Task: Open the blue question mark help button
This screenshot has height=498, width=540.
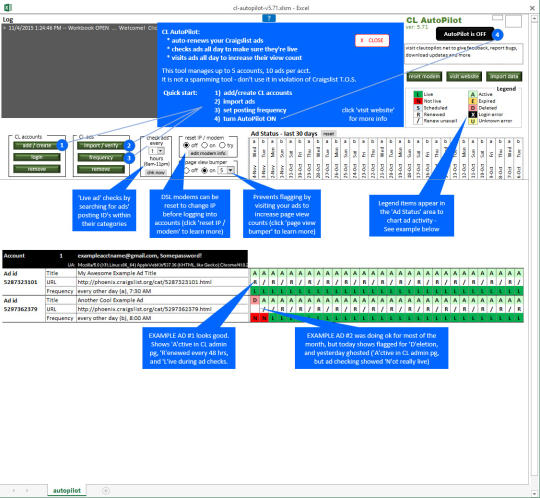Action: coord(269,18)
